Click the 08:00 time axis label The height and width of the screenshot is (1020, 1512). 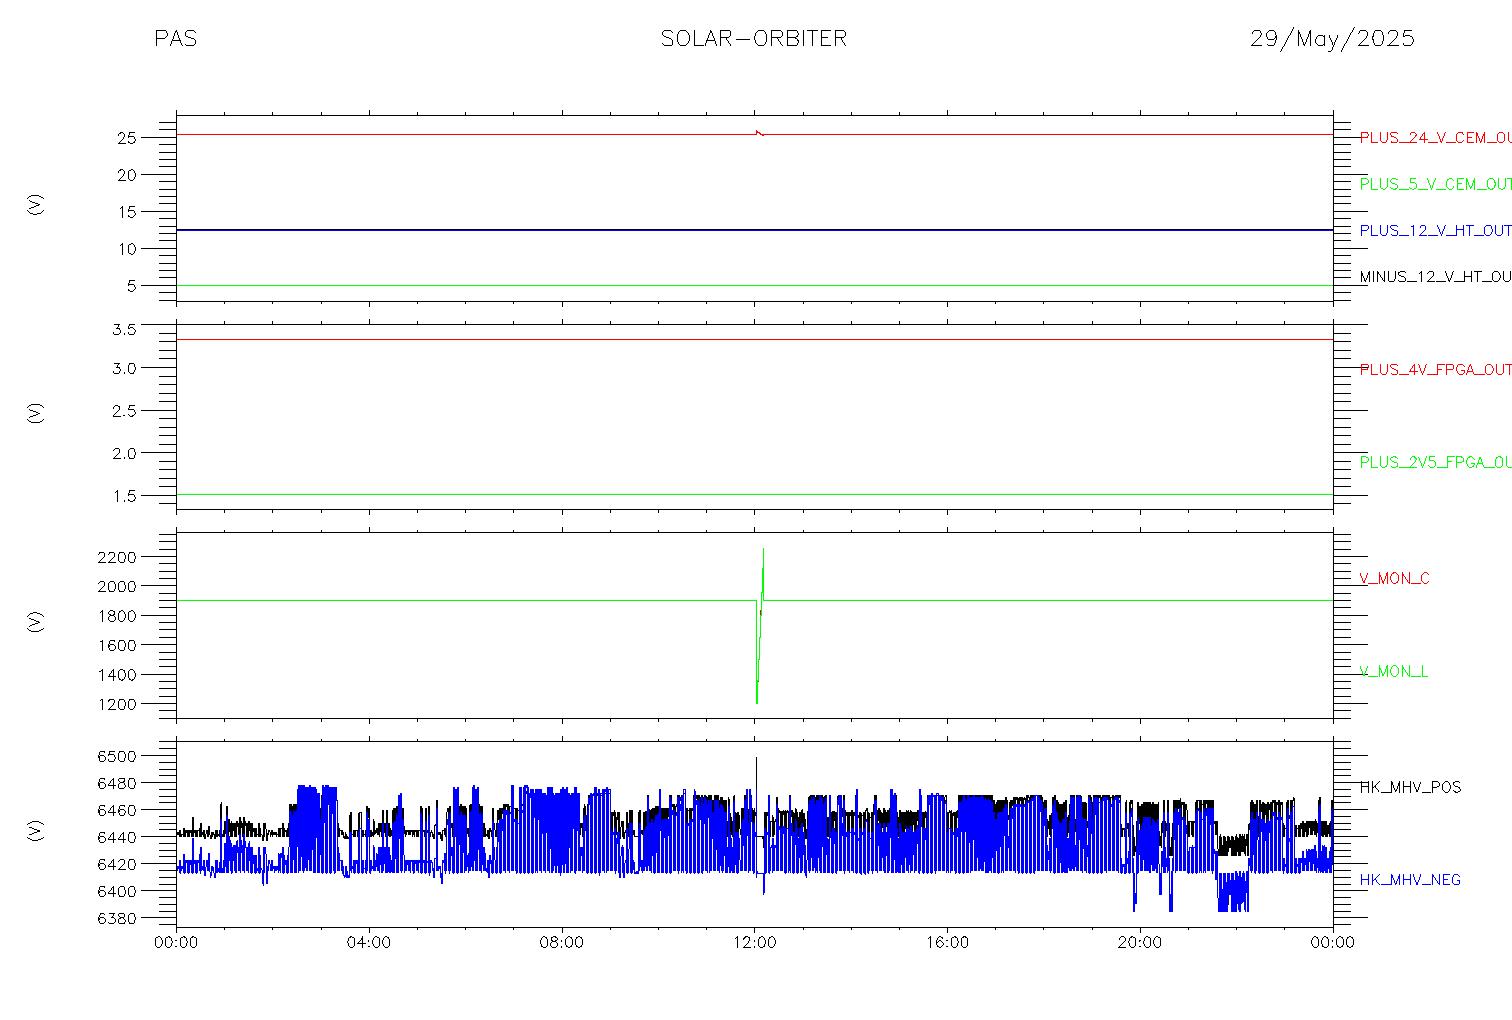click(x=561, y=943)
